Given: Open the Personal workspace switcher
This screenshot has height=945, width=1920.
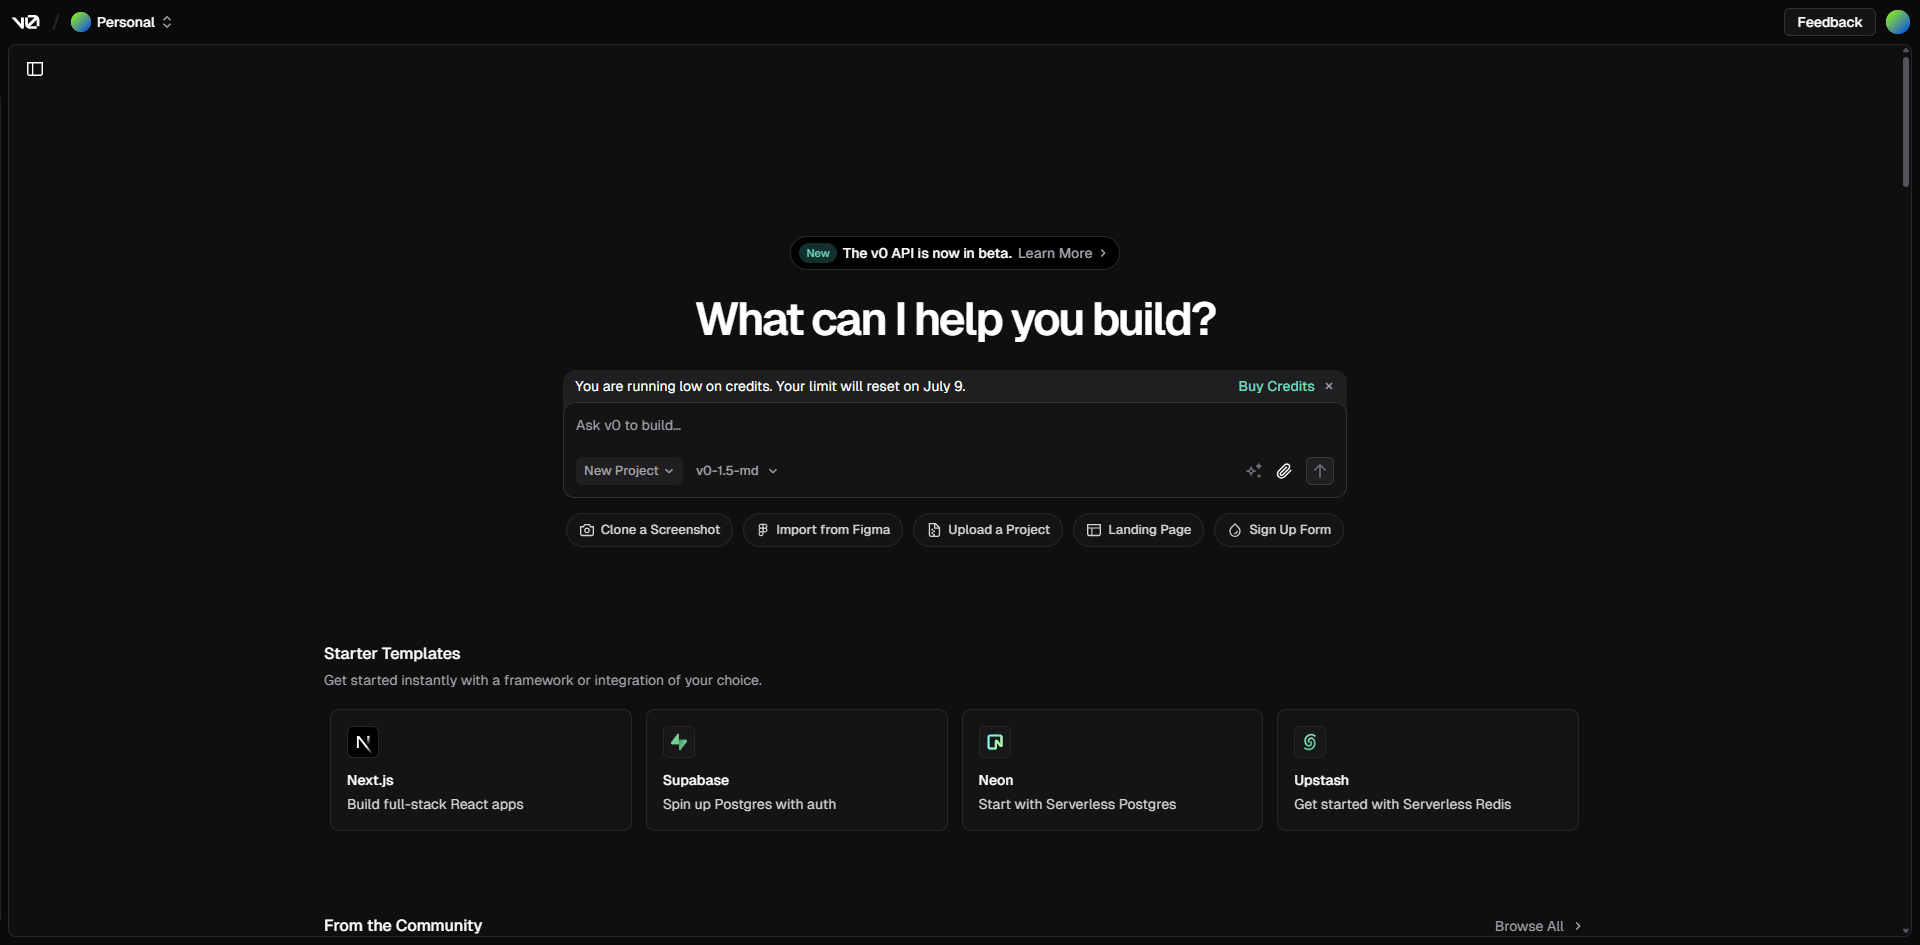Looking at the screenshot, I should click(x=122, y=22).
